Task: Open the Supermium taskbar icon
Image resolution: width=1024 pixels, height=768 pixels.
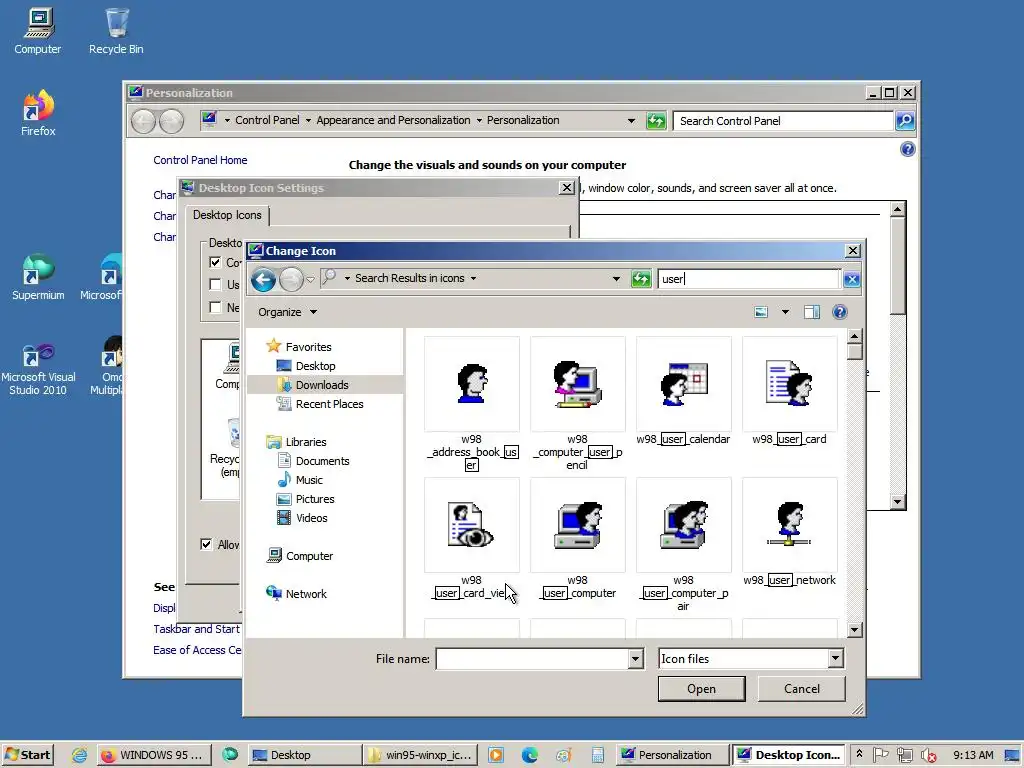Action: tap(230, 755)
